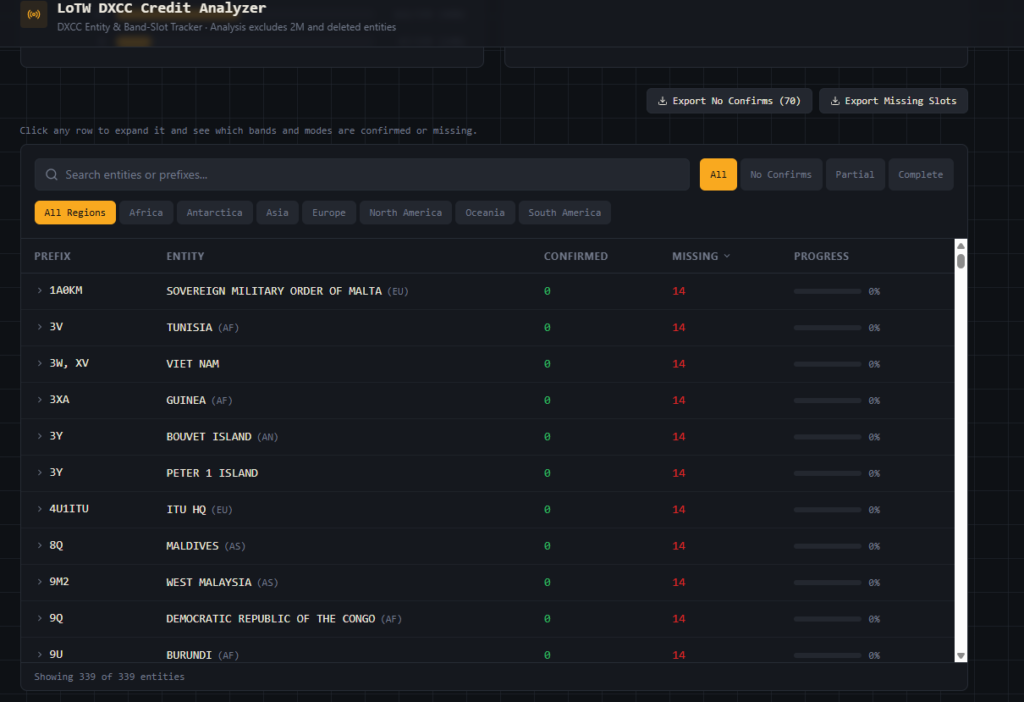Click the progress bar for Viet Nam
Viewport: 1024px width, 702px height.
[x=827, y=364]
